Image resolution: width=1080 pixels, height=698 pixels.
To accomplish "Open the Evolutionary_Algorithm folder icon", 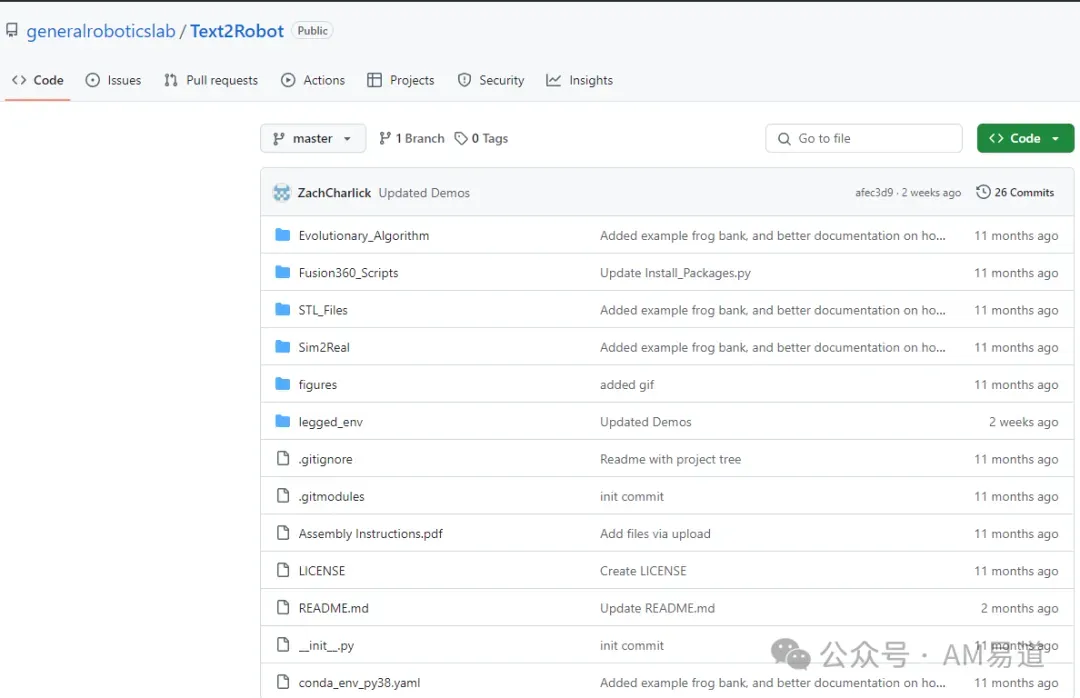I will [282, 235].
